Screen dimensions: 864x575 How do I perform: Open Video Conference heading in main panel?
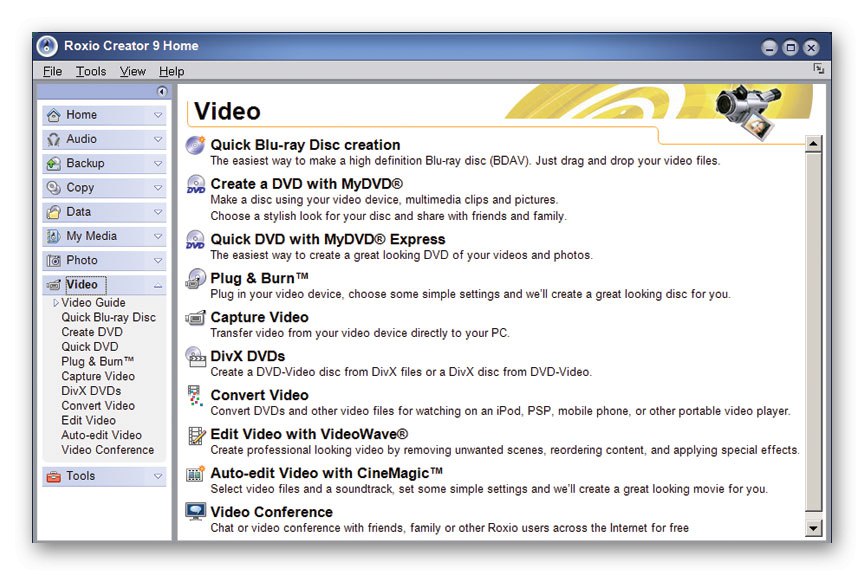coord(272,512)
